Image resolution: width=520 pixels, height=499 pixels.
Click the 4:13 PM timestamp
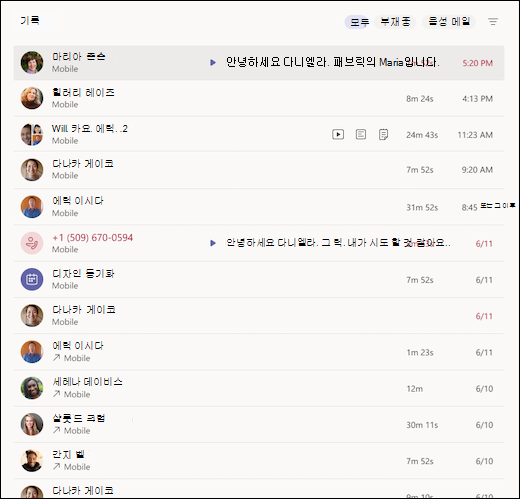pyautogui.click(x=477, y=99)
